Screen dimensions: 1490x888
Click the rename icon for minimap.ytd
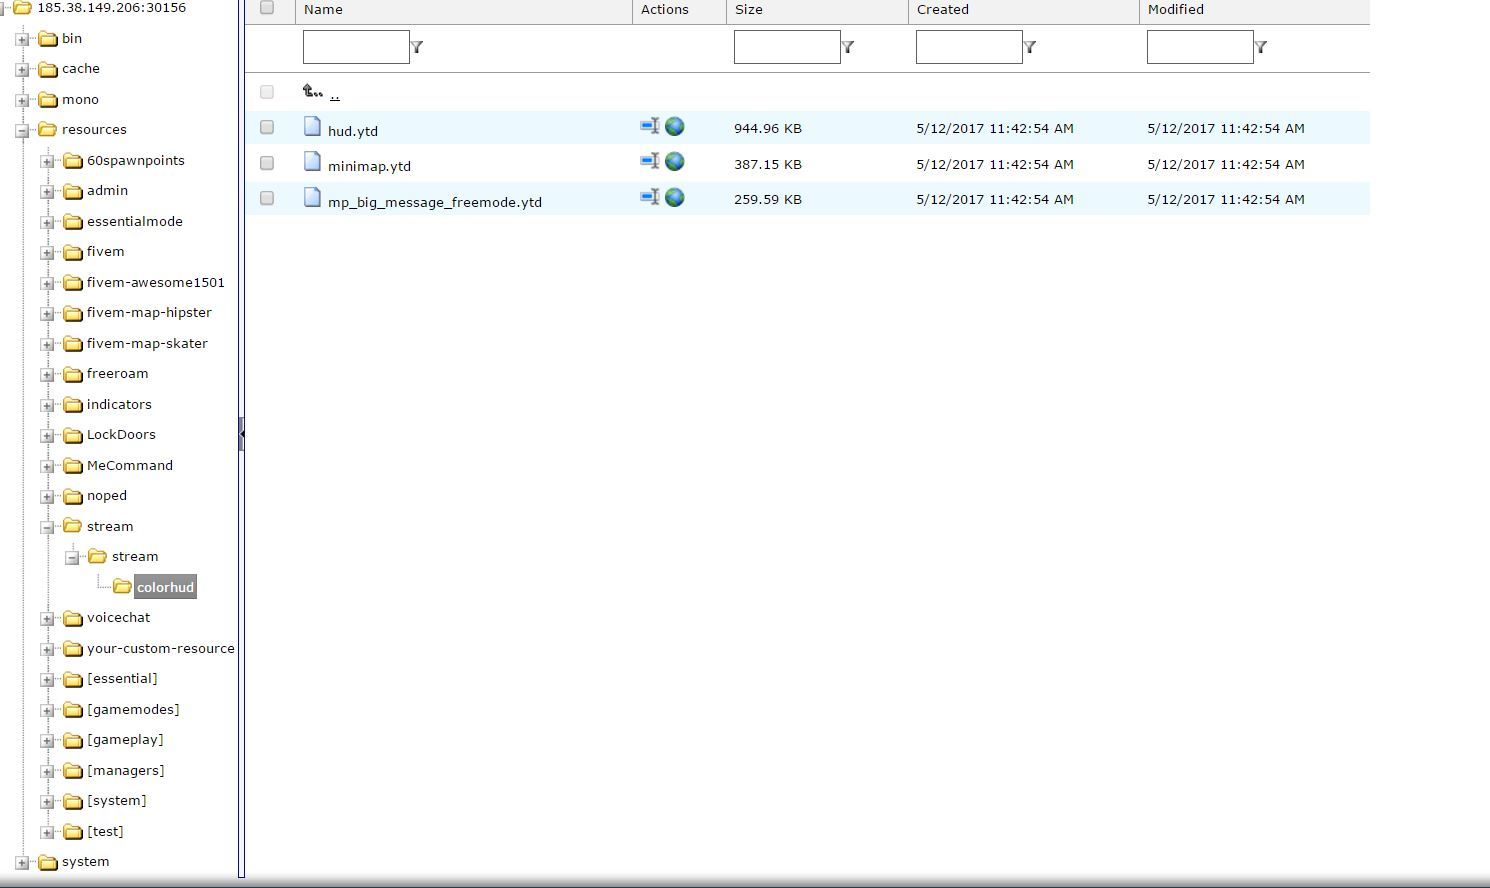[650, 162]
